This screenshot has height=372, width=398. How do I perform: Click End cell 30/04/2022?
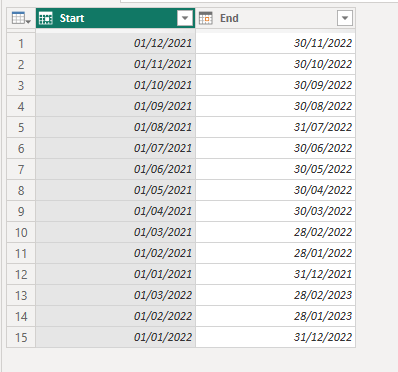275,190
